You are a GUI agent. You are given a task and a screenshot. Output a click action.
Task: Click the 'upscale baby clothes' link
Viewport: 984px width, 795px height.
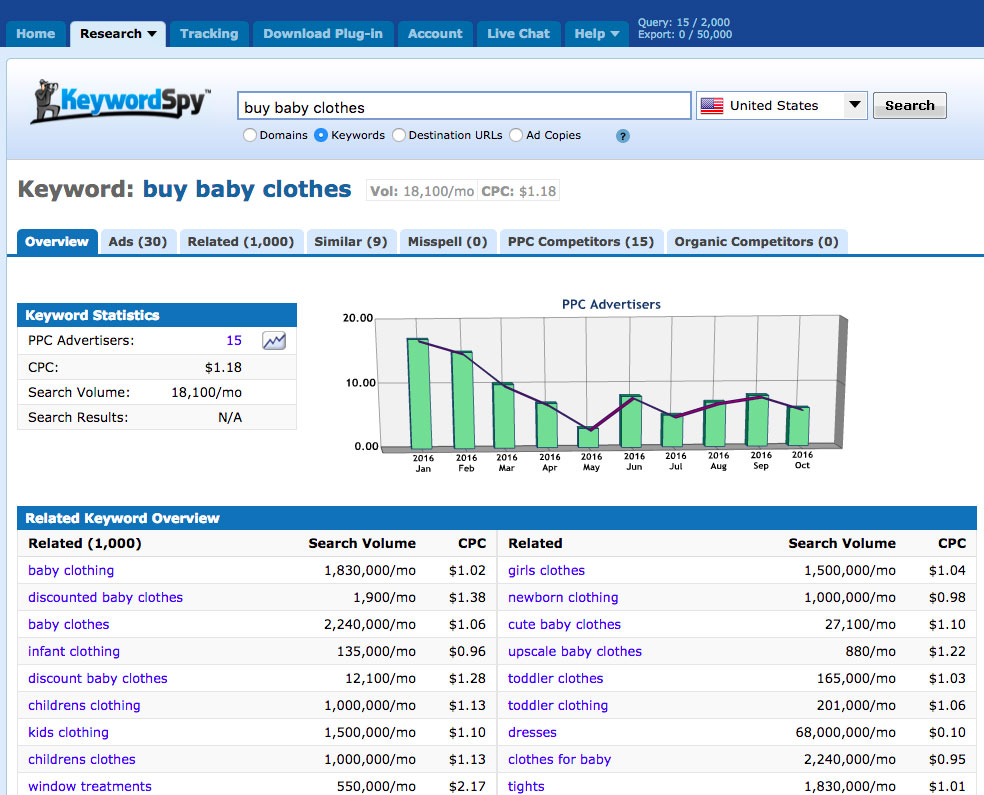[x=574, y=651]
